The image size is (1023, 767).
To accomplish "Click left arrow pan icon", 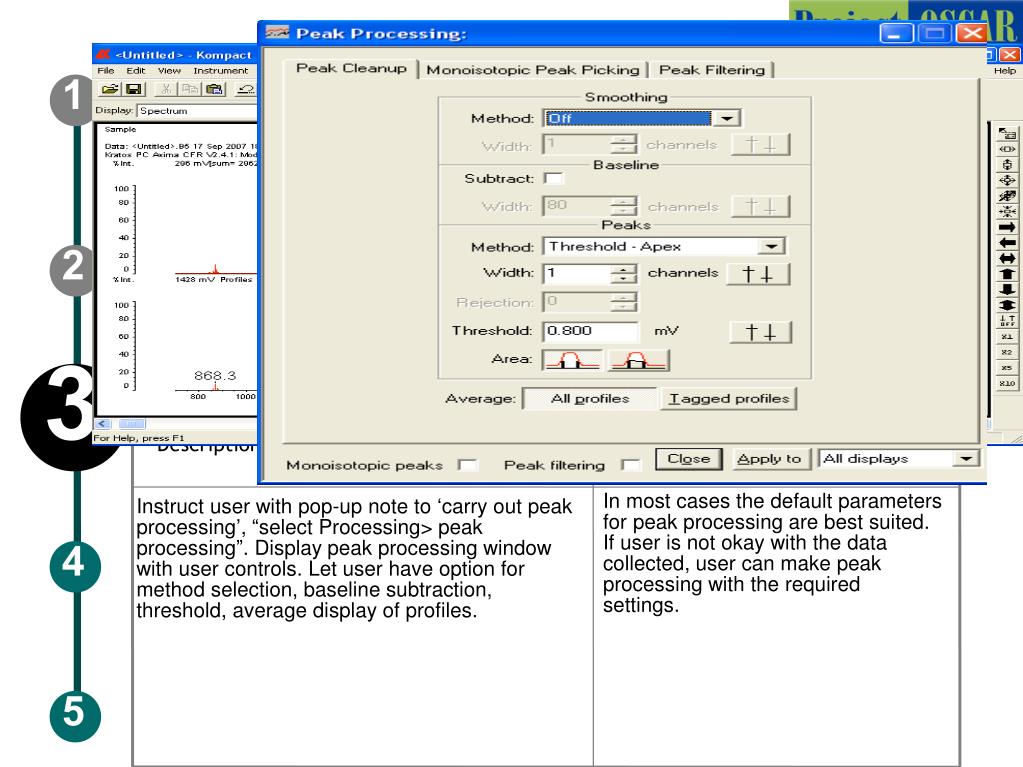I will (x=1007, y=243).
